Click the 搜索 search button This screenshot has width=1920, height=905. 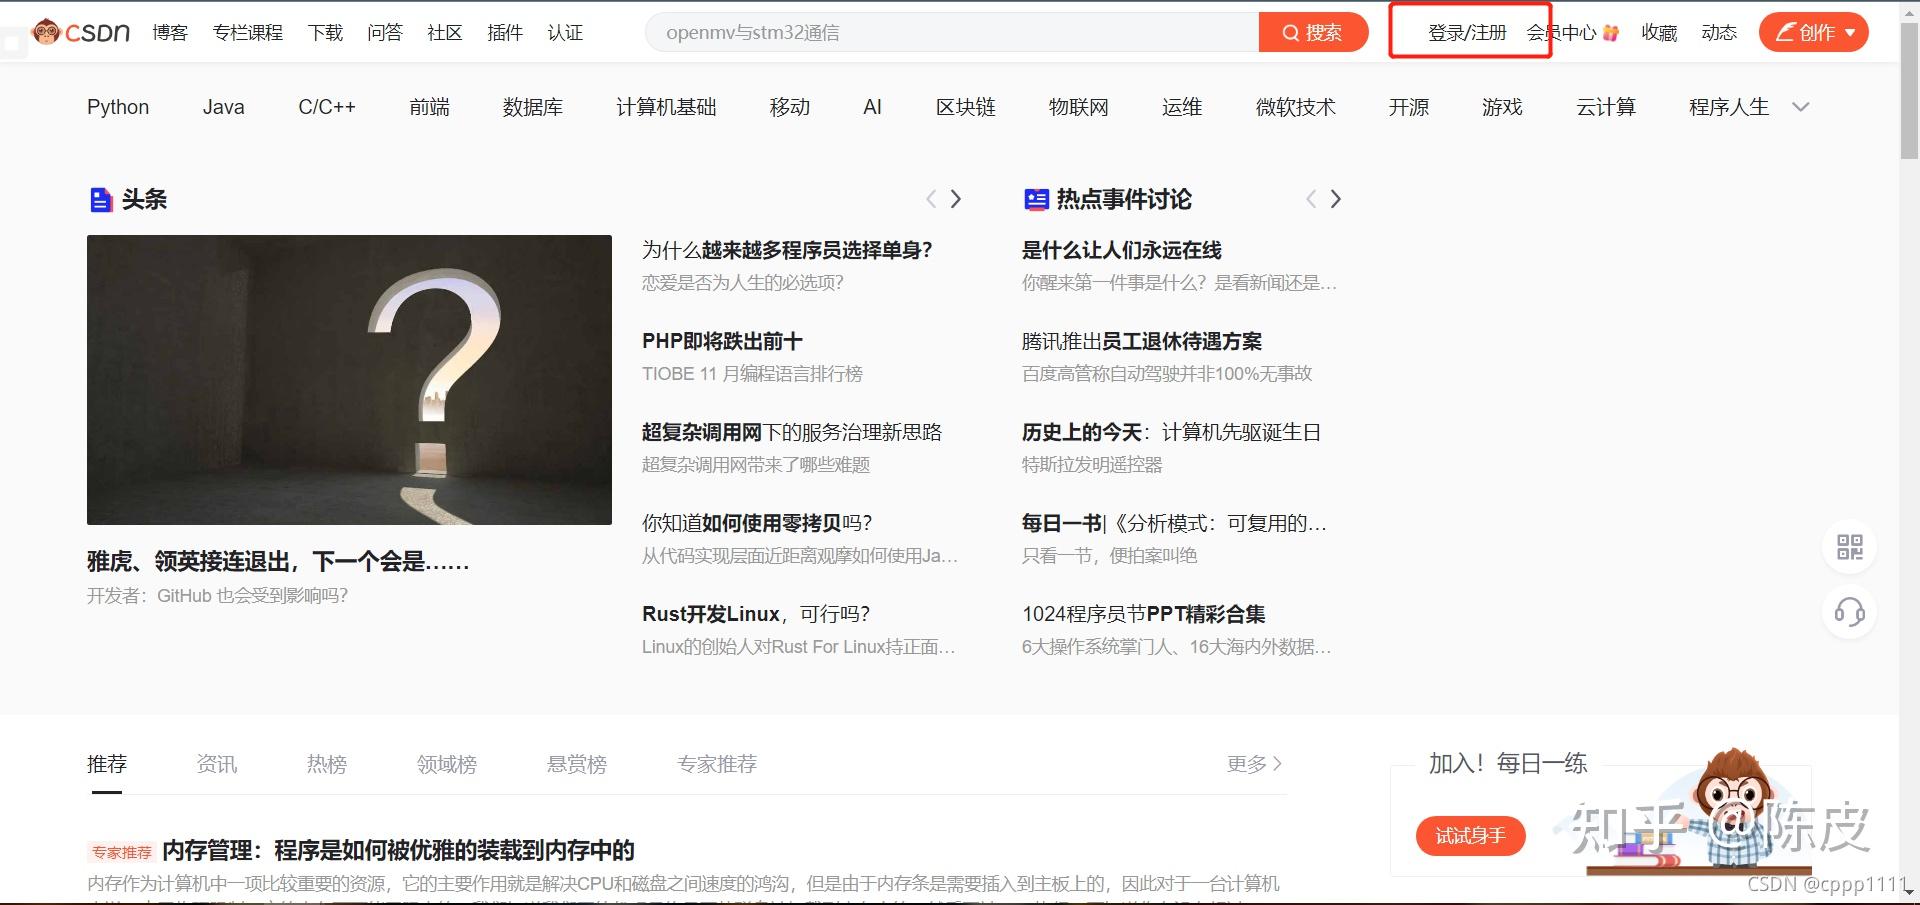[x=1314, y=32]
